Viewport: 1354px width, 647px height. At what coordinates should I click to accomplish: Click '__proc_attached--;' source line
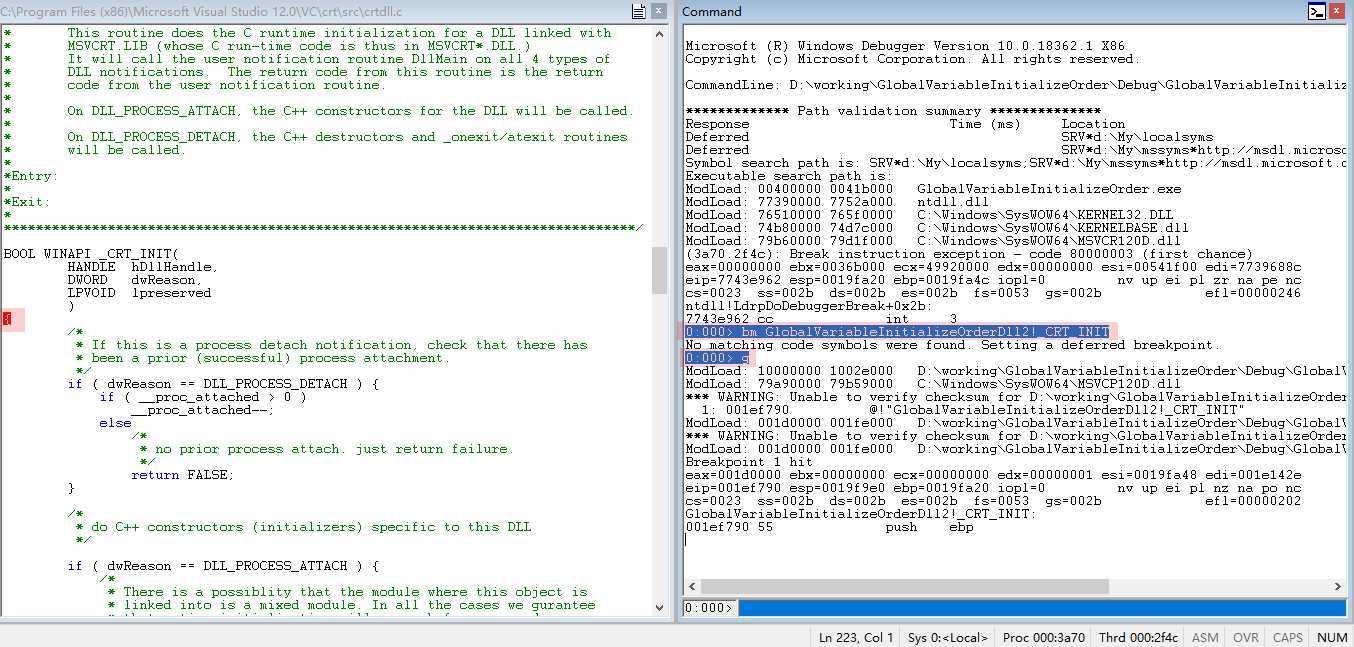[x=202, y=410]
